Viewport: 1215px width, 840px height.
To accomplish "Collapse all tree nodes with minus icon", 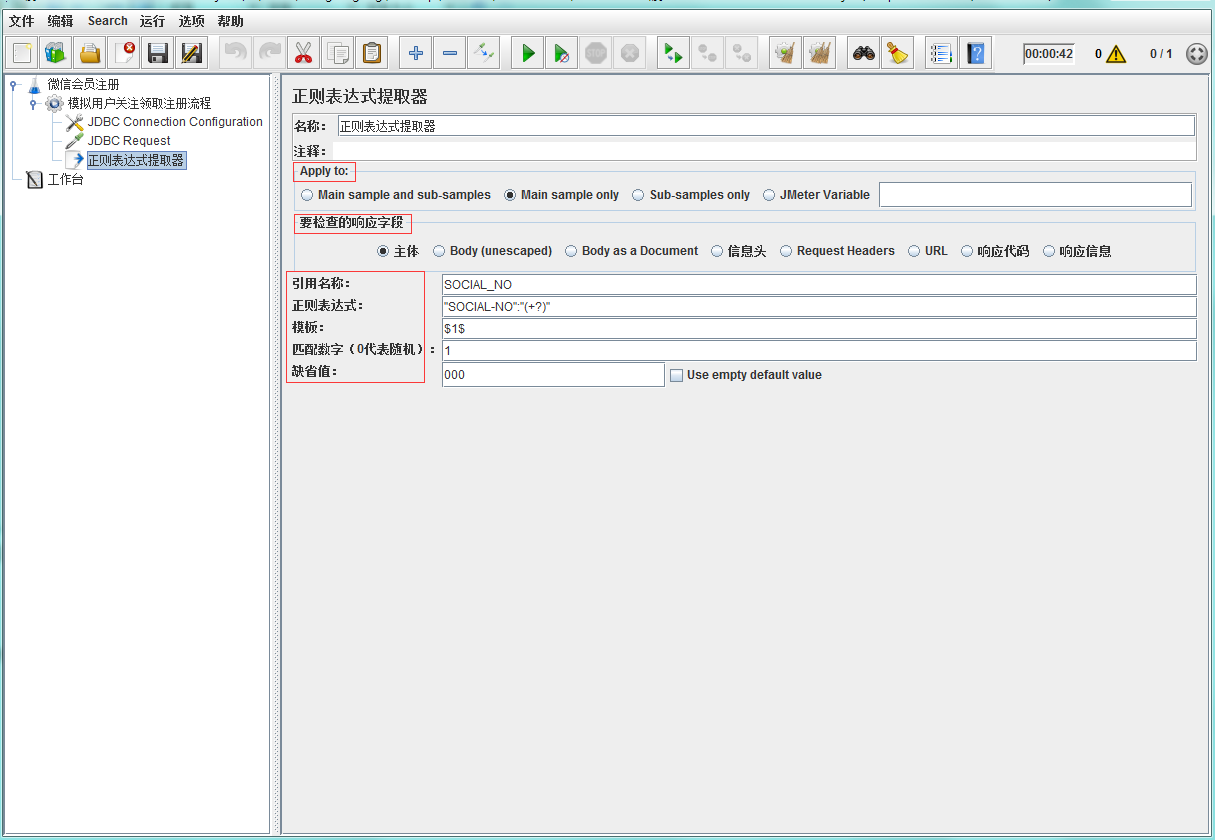I will [450, 53].
